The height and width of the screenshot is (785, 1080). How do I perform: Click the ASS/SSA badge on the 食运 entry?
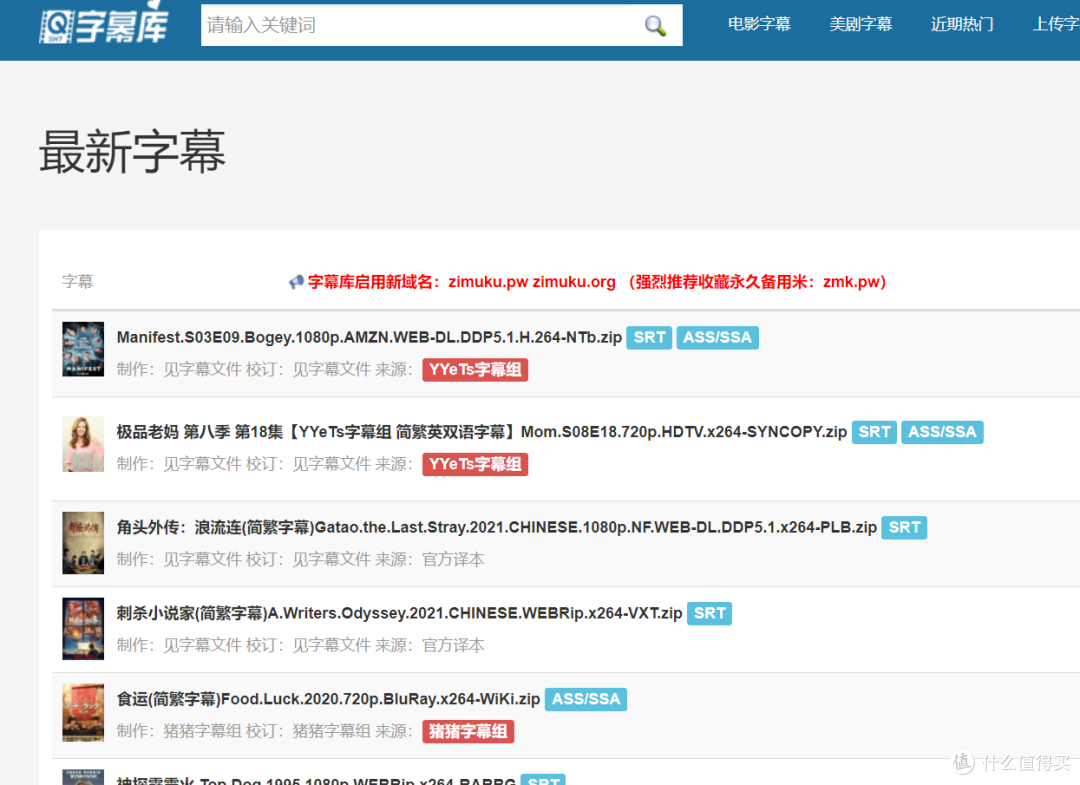pos(586,699)
